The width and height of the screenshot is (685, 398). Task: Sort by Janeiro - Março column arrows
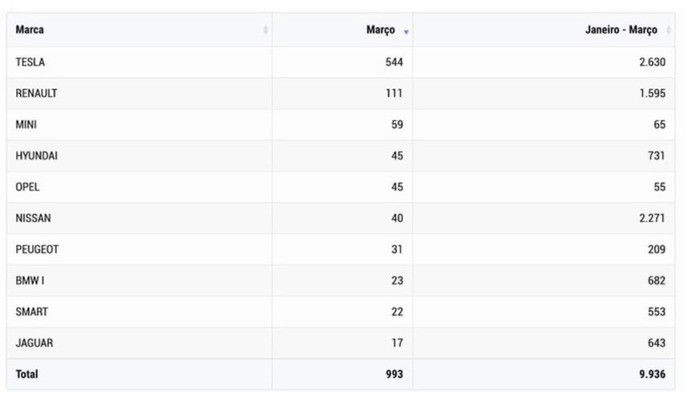668,30
